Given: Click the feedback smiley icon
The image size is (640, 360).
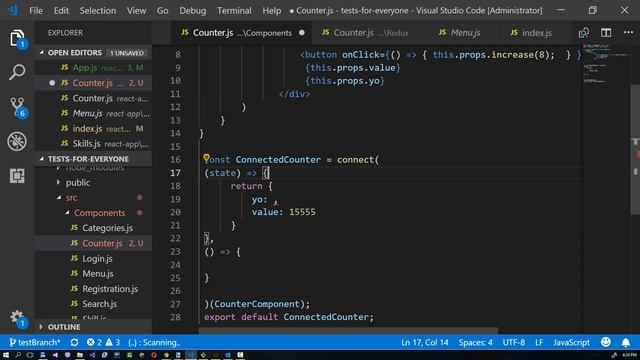Looking at the screenshot, I should pyautogui.click(x=606, y=342).
